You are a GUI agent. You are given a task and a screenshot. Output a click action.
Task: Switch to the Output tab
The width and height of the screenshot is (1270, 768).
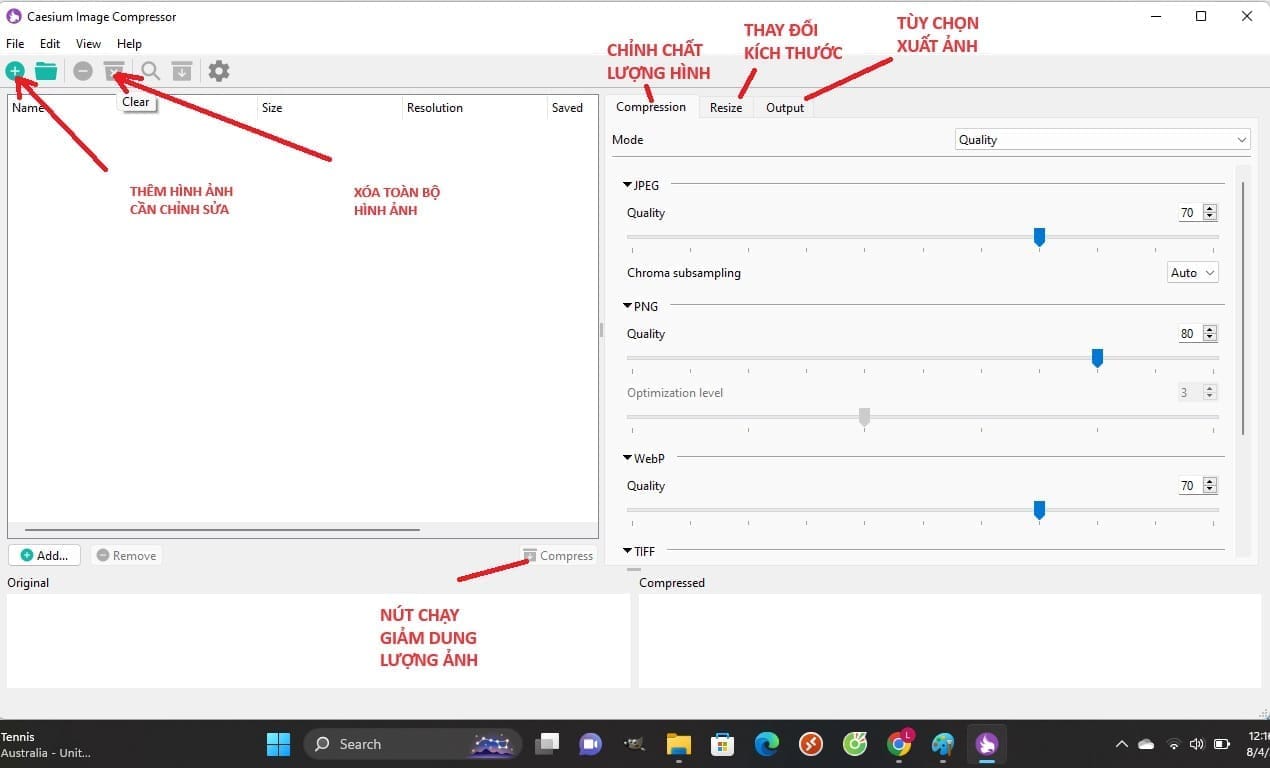point(785,108)
